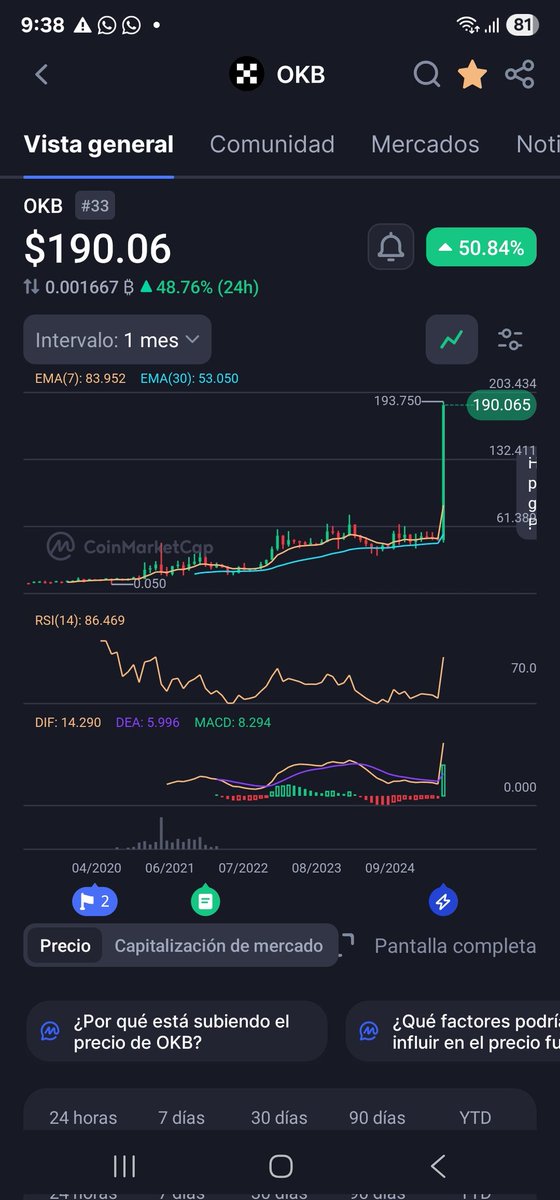Select the Precio chart mode

(65, 945)
